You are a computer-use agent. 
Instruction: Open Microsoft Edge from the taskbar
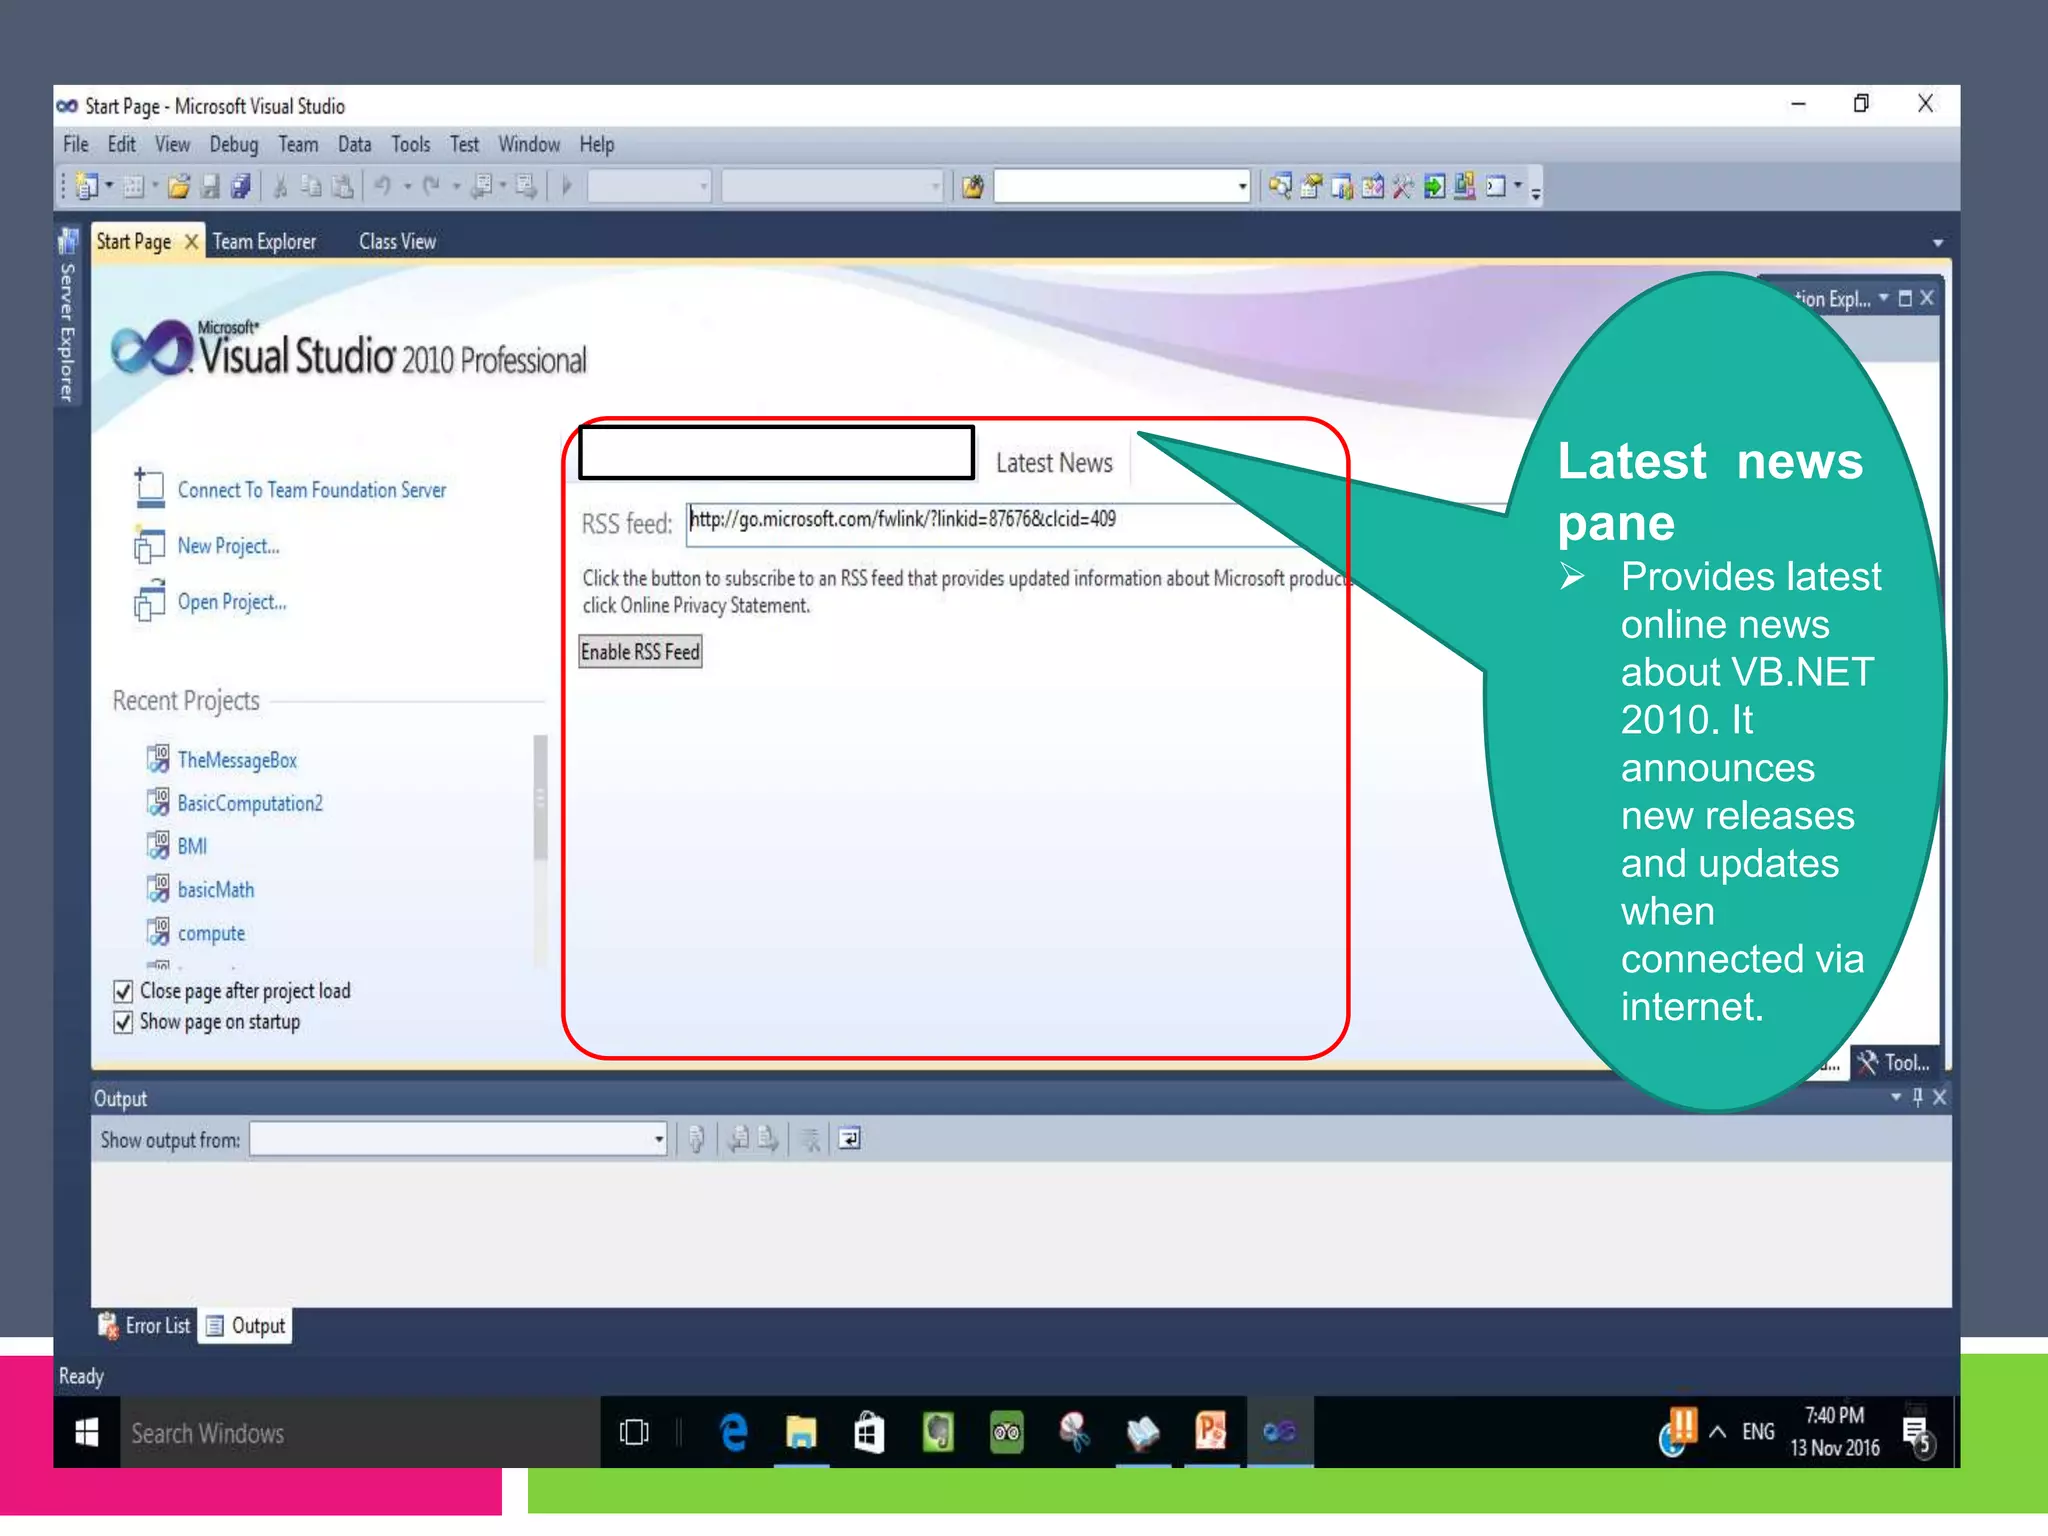tap(734, 1433)
